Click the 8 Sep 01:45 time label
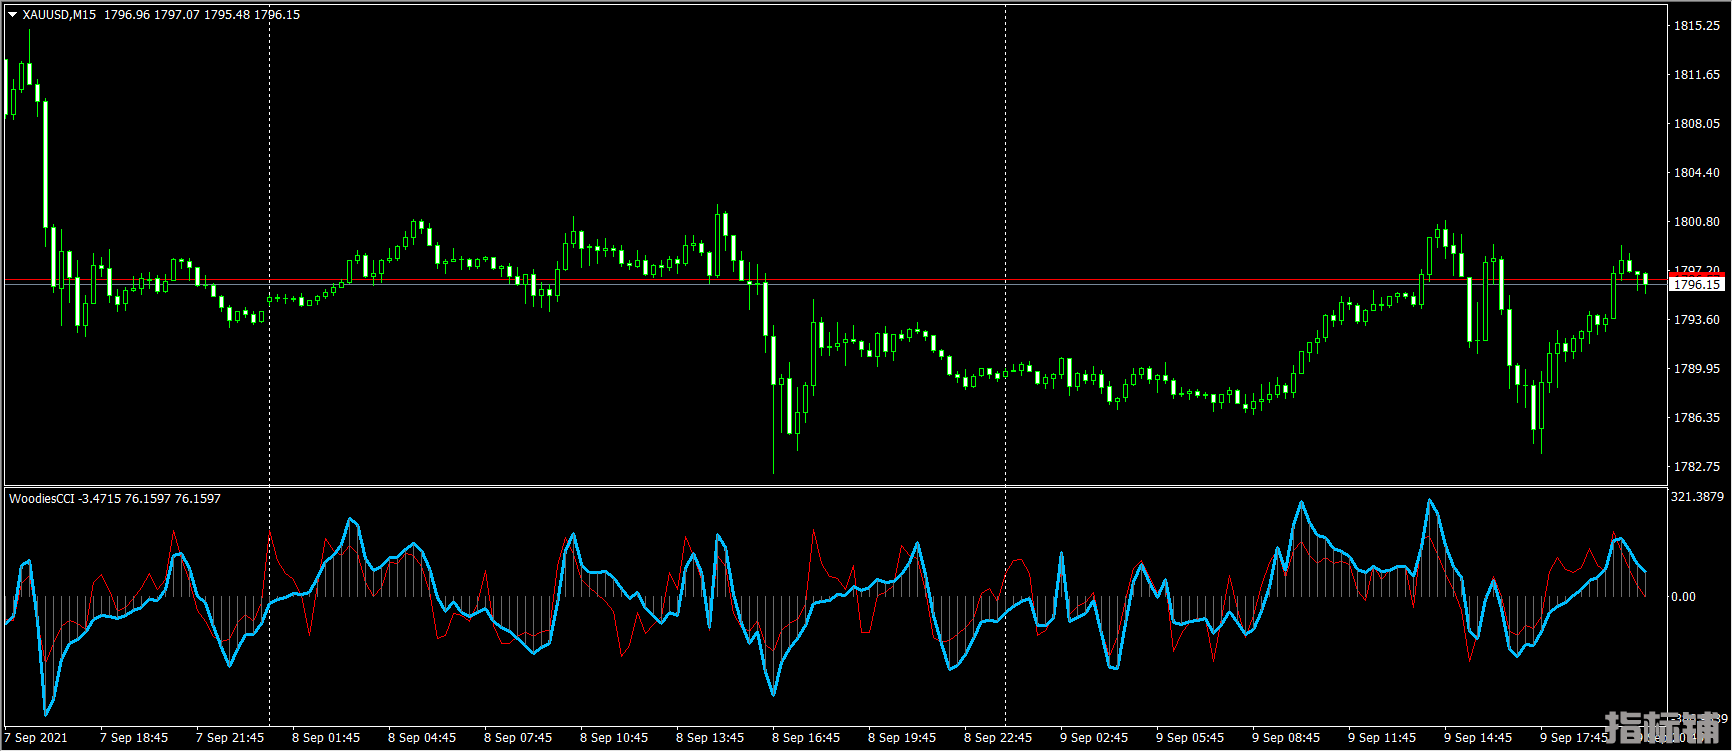This screenshot has height=752, width=1733. pyautogui.click(x=326, y=738)
